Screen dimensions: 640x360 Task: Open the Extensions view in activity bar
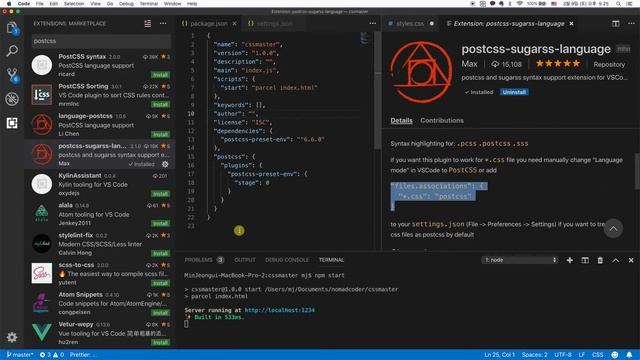point(12,123)
